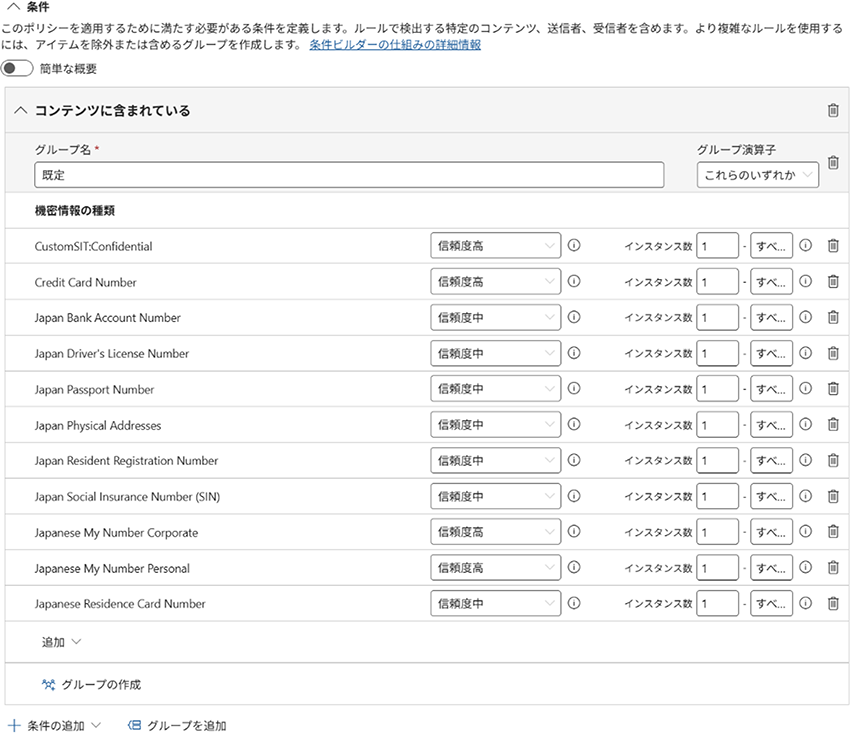Collapse the コンテンツに含まれている panel
The width and height of the screenshot is (850, 733).
tap(20, 111)
